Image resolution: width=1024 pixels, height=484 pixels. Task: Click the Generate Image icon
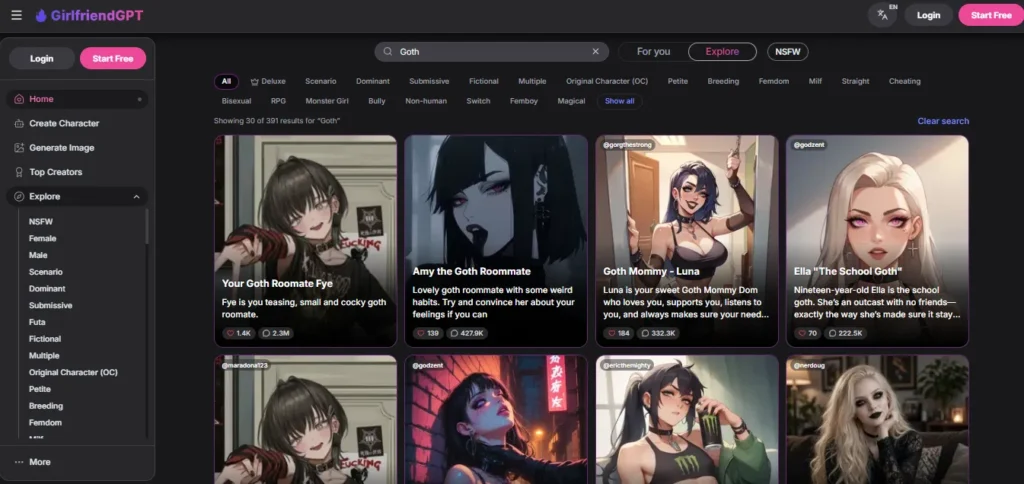[19, 148]
